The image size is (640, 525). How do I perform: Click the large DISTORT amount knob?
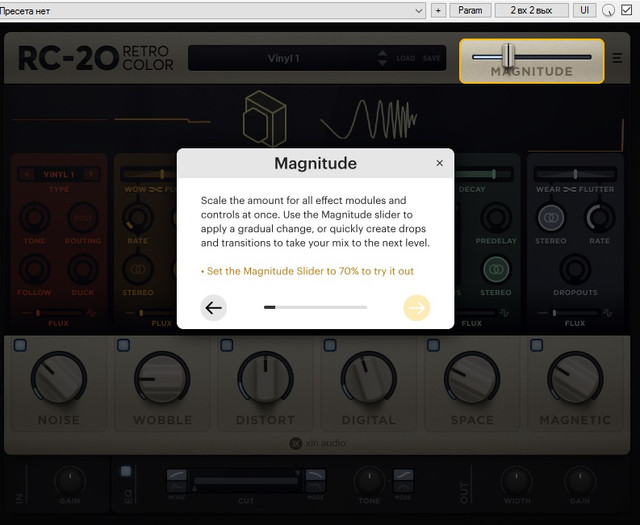265,378
